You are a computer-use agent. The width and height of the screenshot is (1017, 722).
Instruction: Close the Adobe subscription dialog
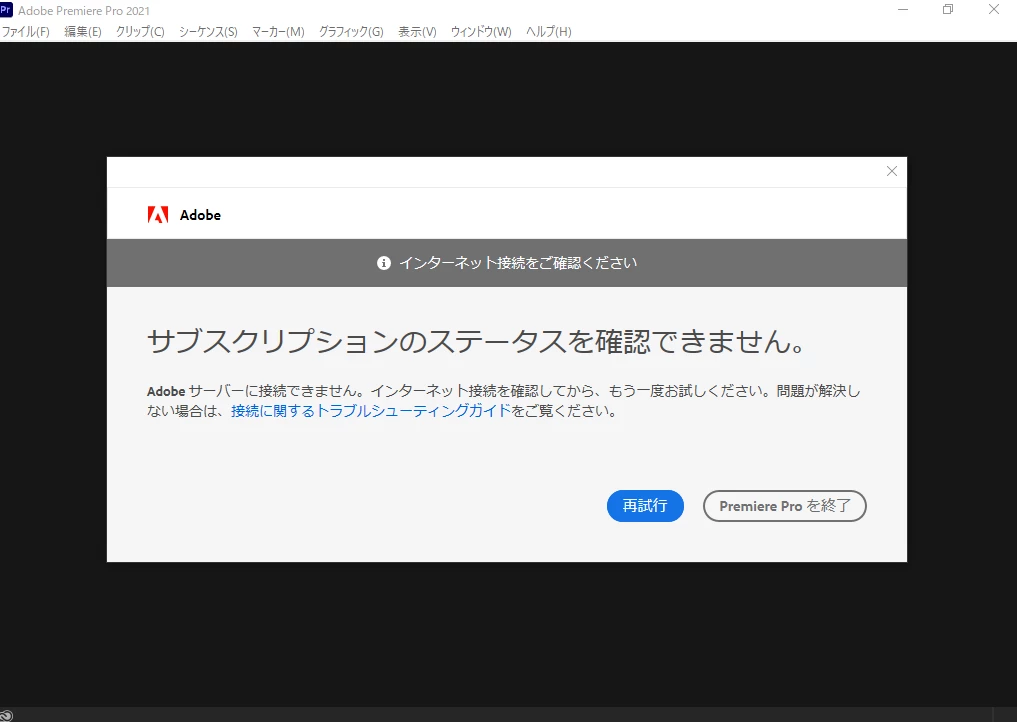click(x=892, y=171)
